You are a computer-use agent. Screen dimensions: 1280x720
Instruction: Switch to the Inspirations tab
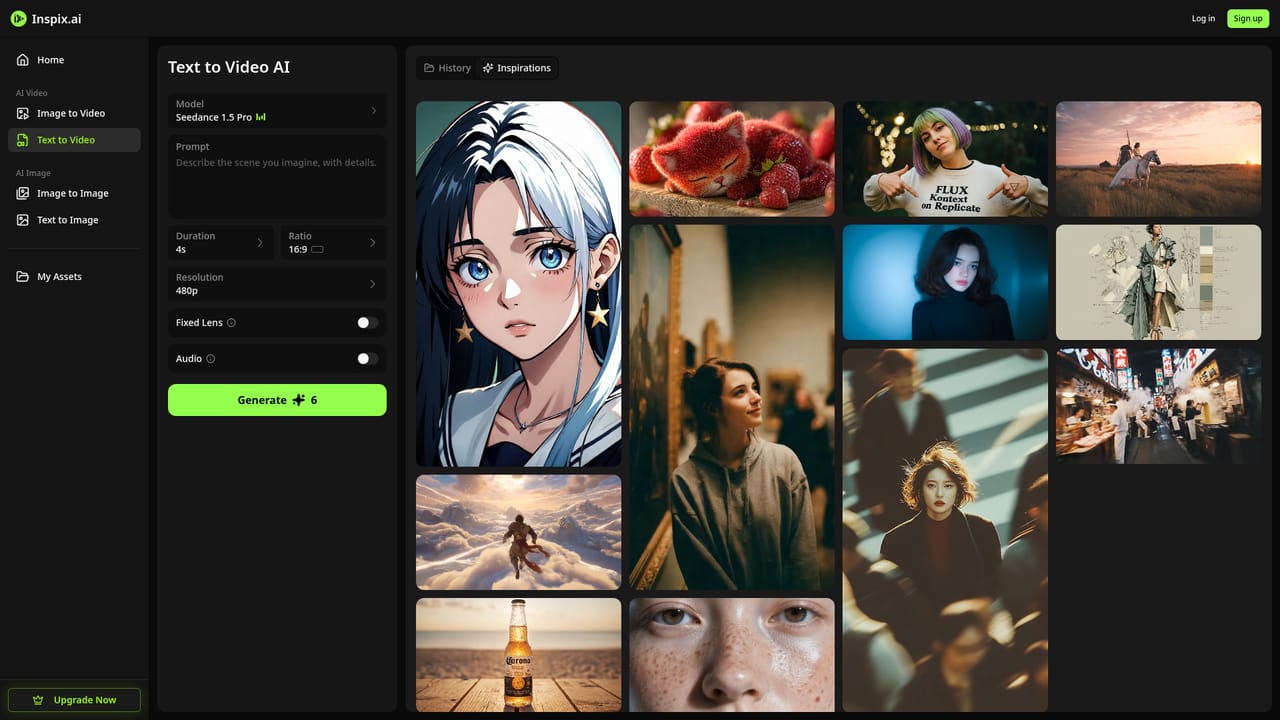pos(516,68)
